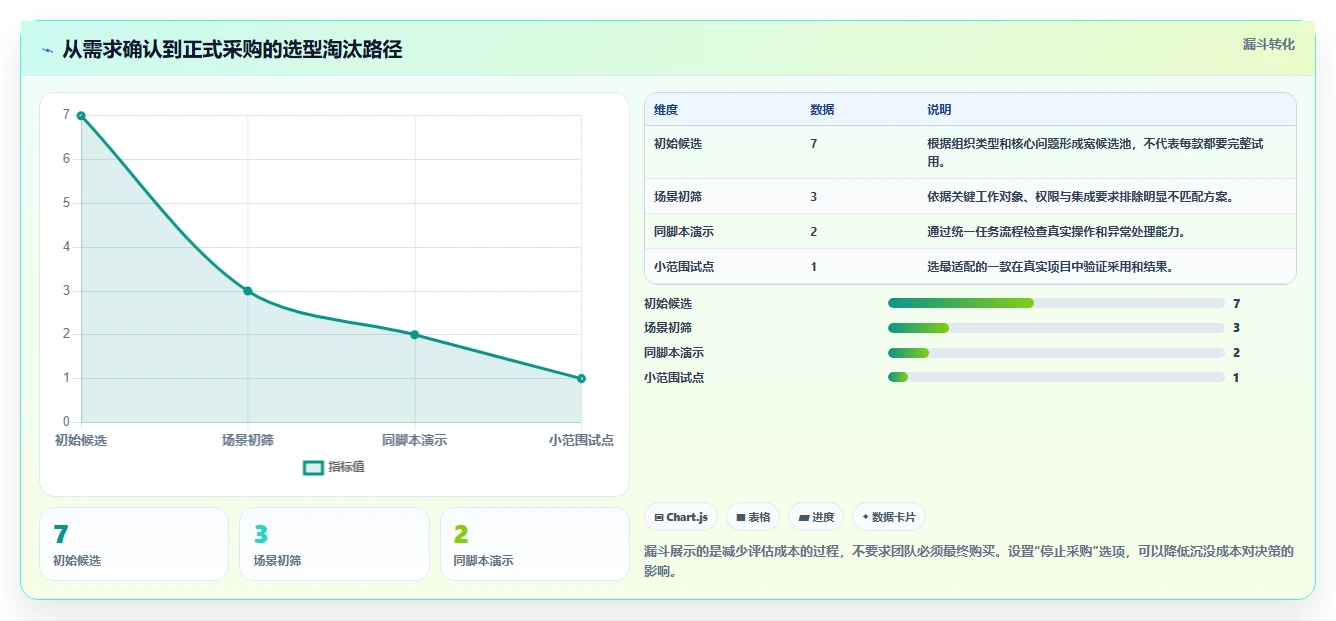Click the x-axis label 初始候选
The image size is (1336, 621).
point(81,440)
